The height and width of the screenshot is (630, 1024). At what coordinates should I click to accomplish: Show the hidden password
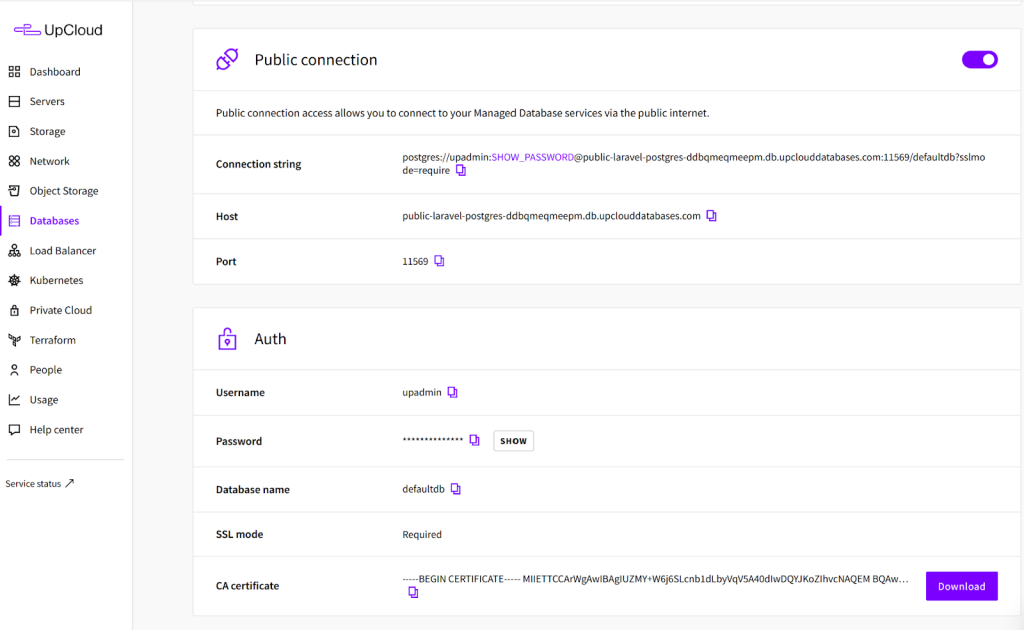tap(513, 441)
